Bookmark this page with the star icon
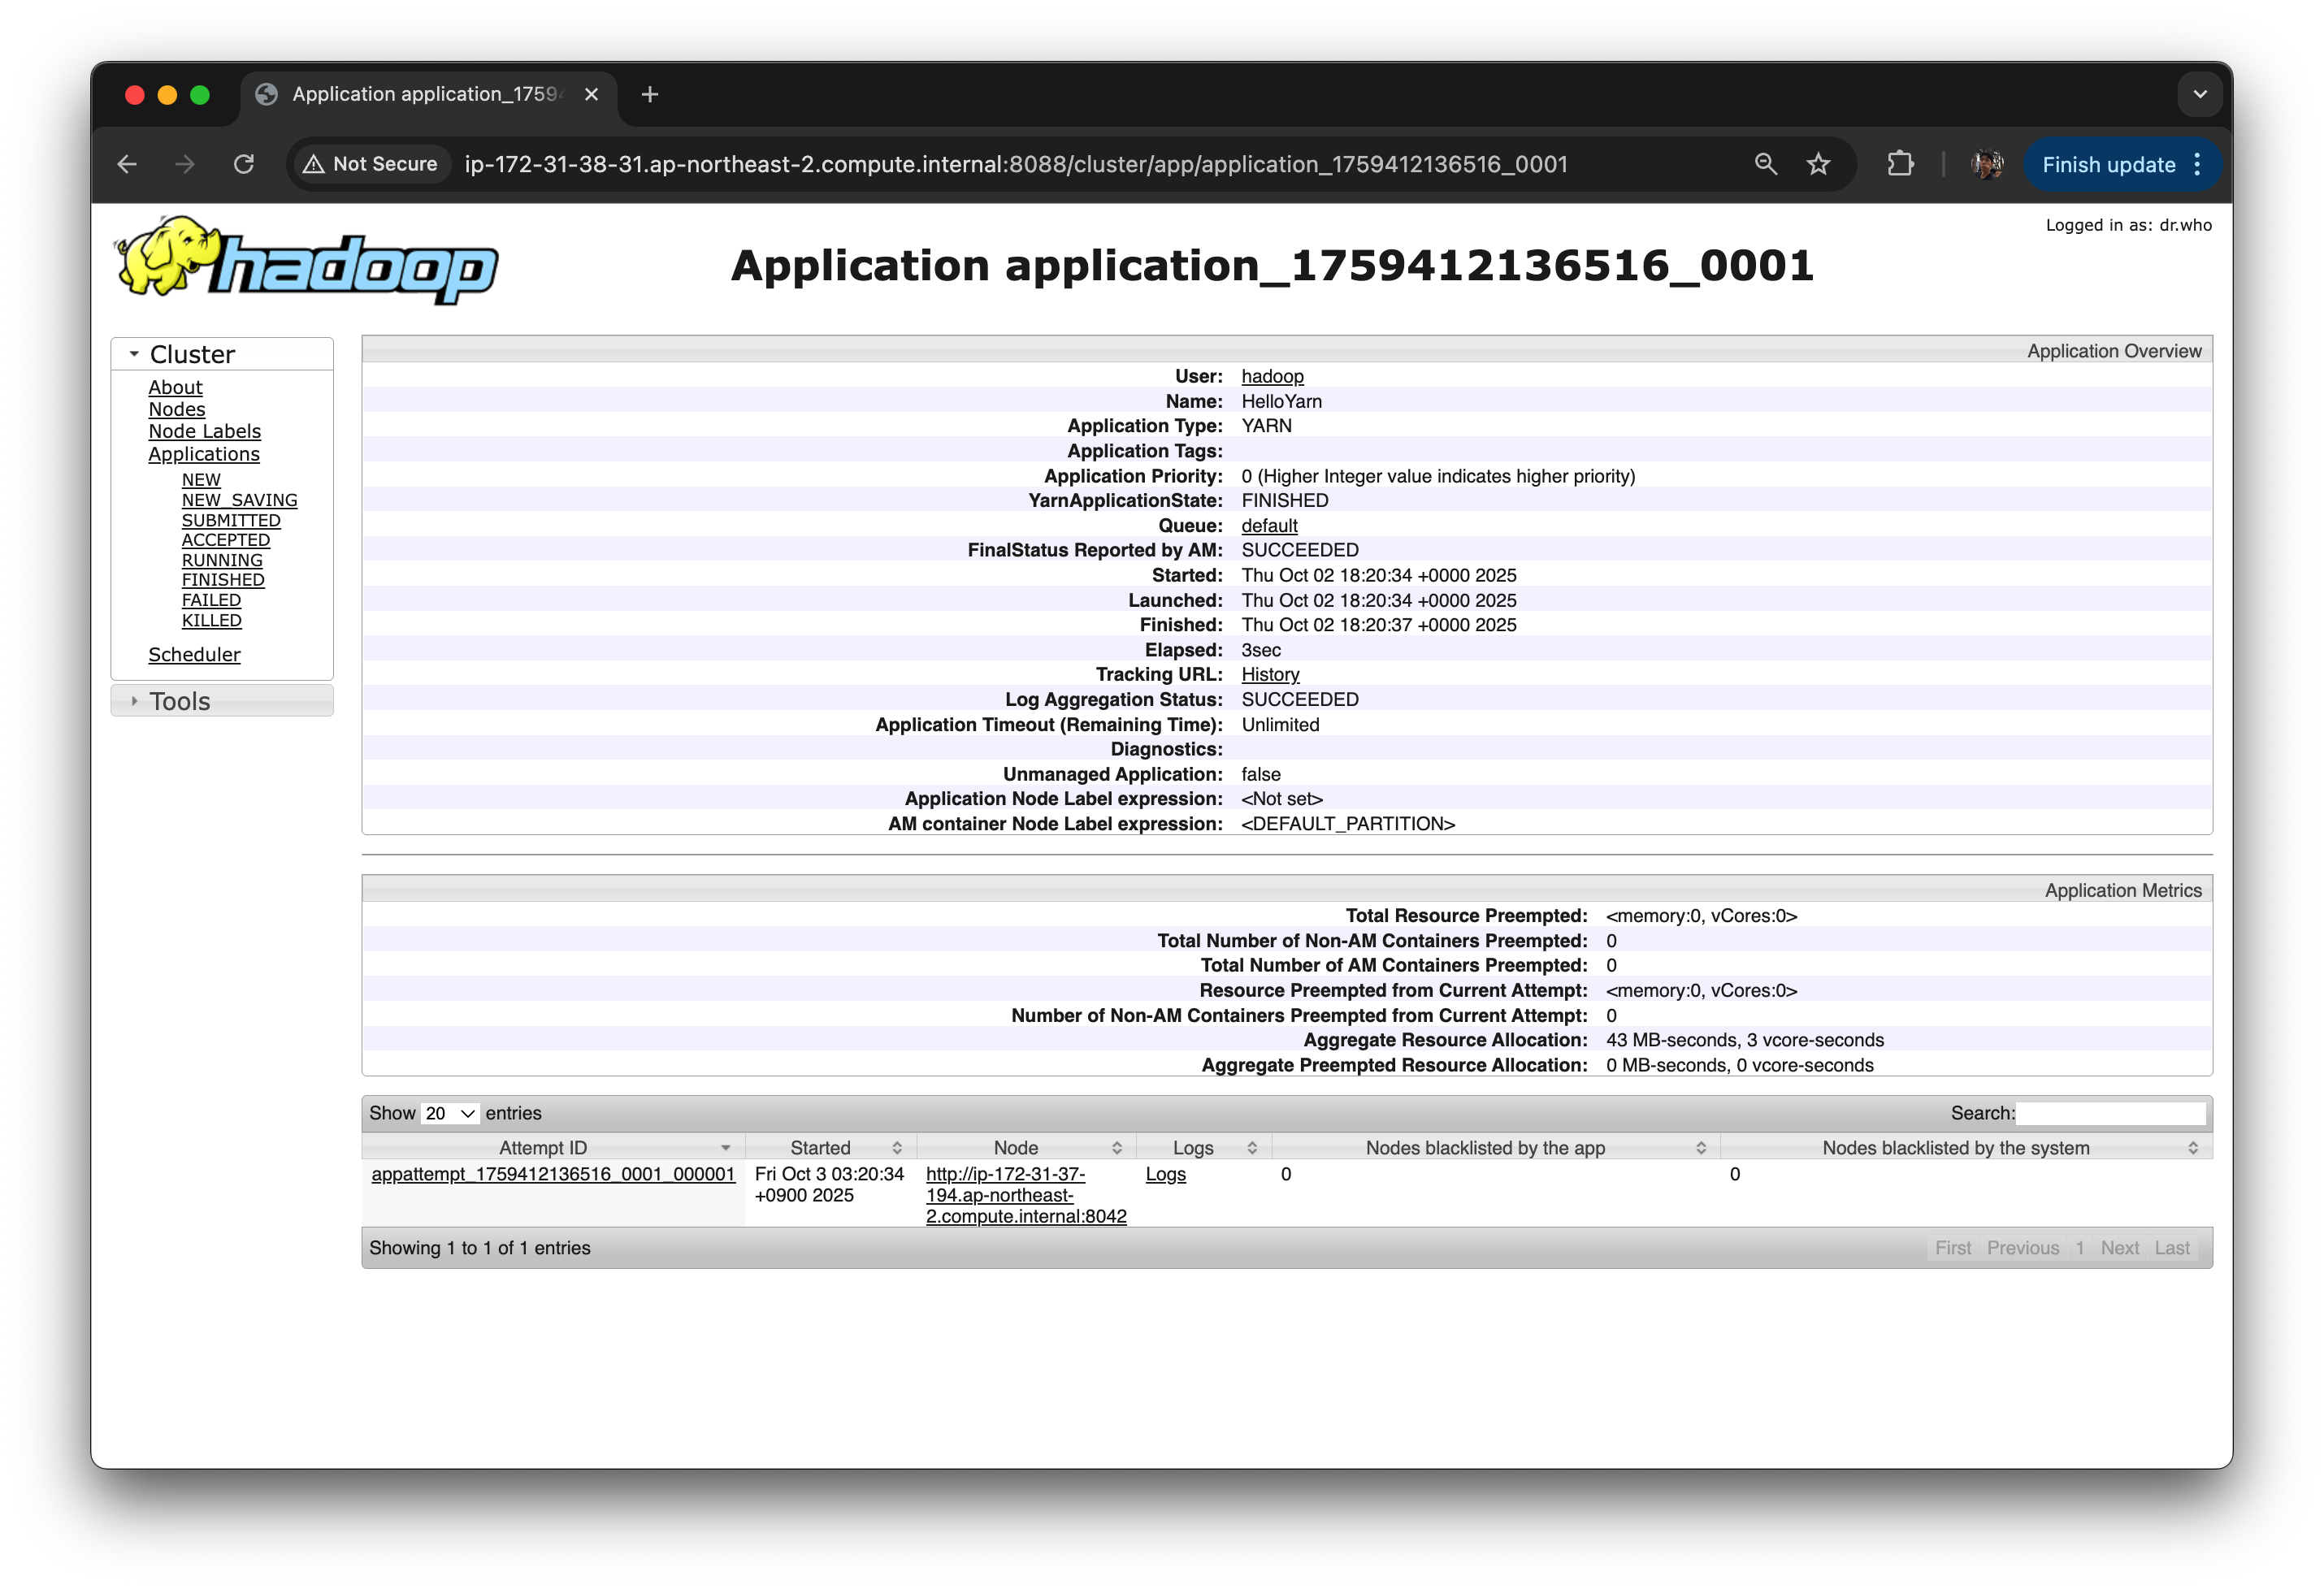Screen dimensions: 2324x1589 1818,164
